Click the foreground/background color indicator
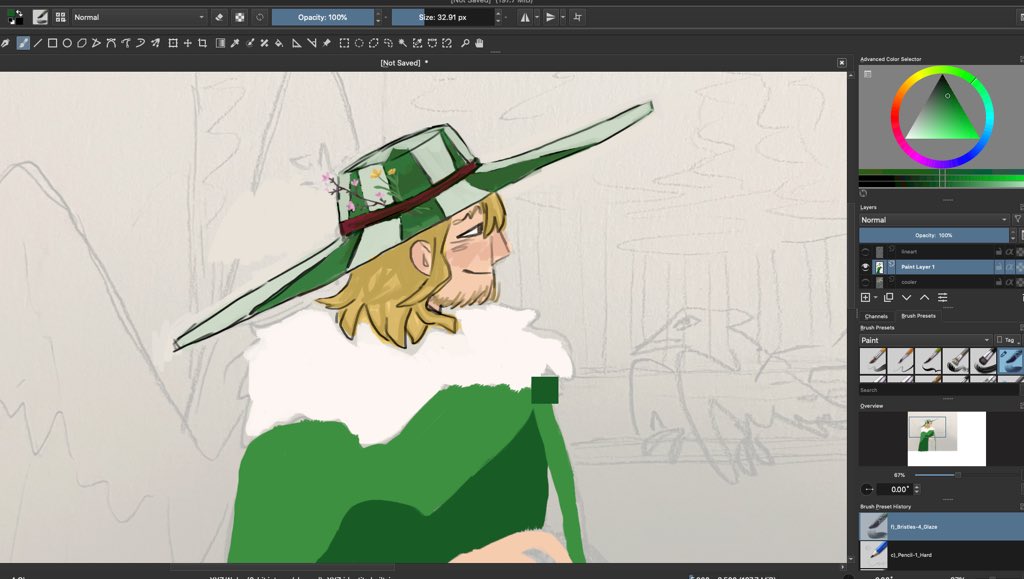 pyautogui.click(x=14, y=17)
